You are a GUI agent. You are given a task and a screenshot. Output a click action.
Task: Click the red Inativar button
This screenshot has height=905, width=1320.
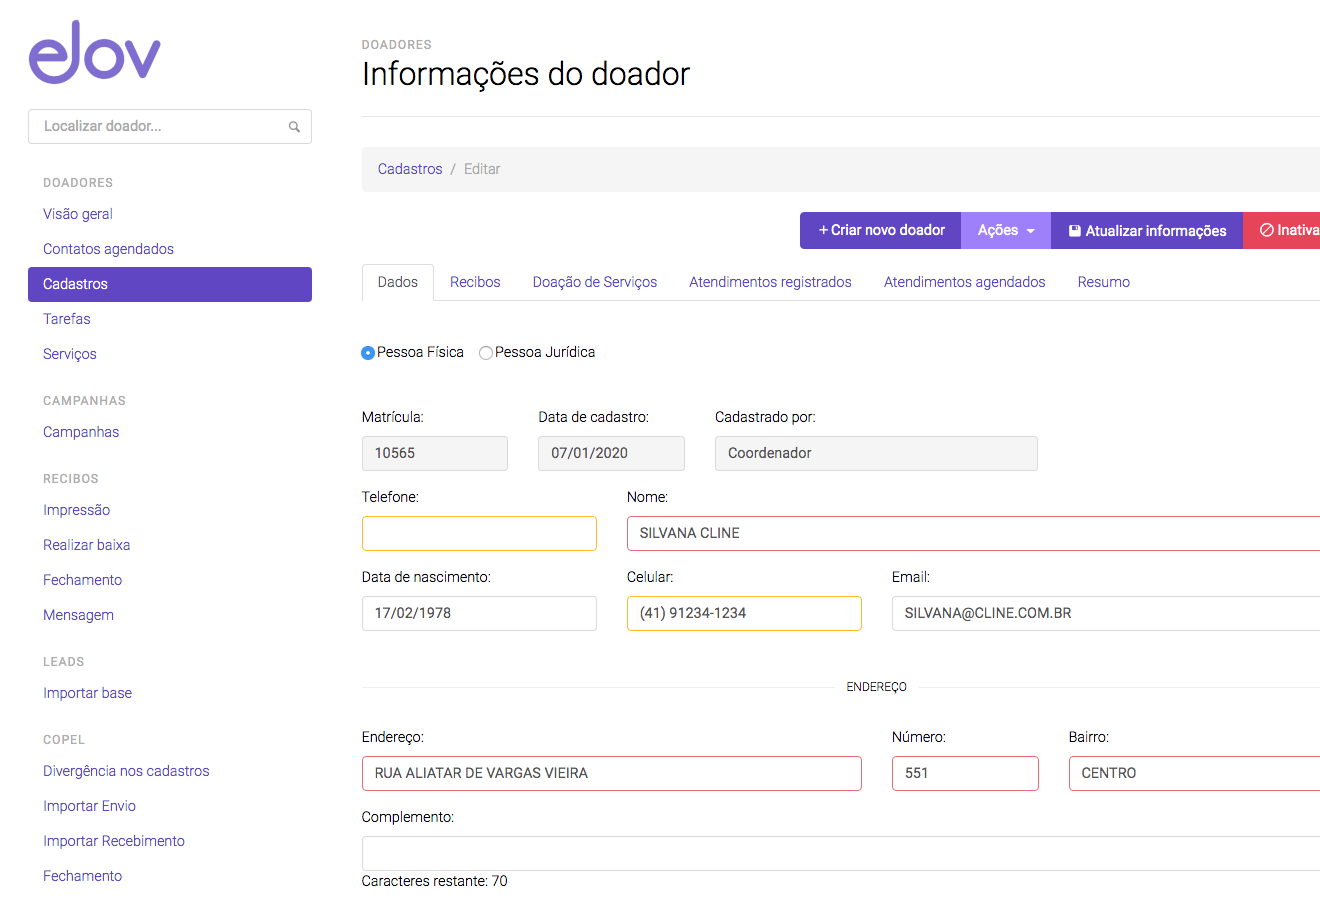1288,231
